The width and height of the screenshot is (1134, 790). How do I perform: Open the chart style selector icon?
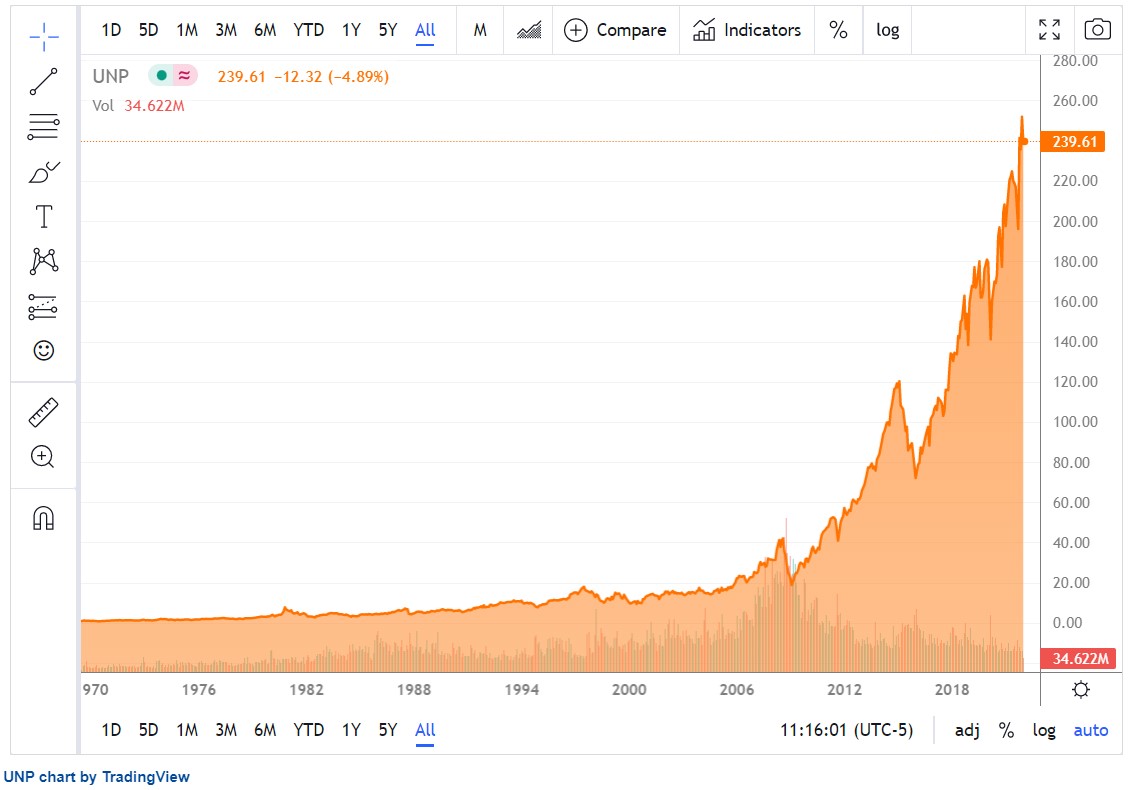529,30
